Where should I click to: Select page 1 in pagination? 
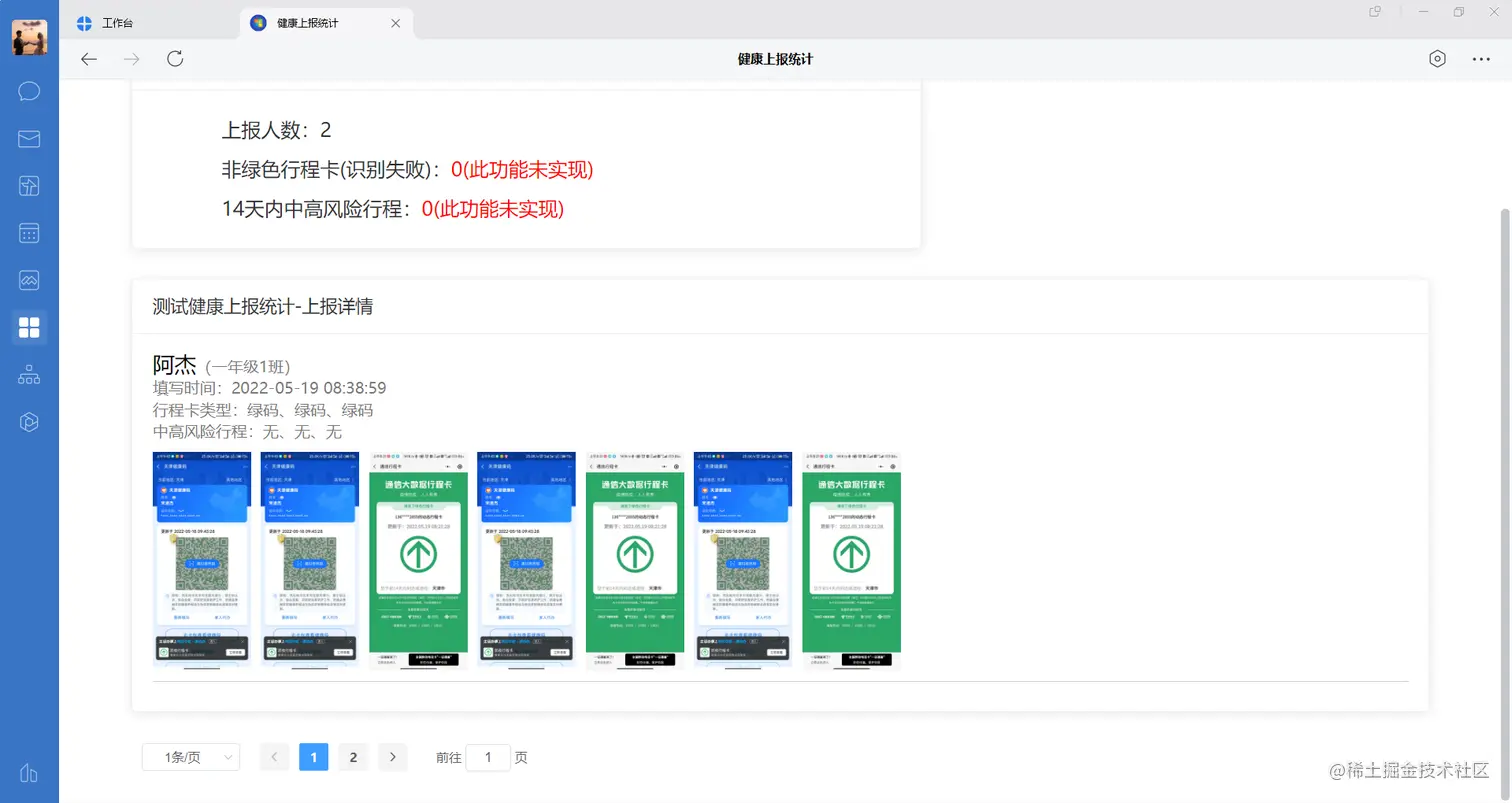tap(313, 757)
